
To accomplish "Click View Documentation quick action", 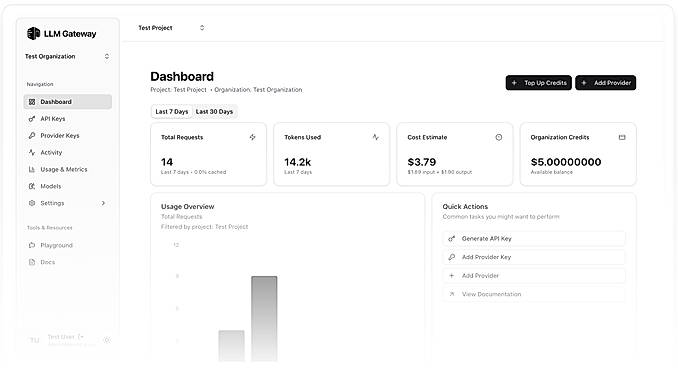I will [x=534, y=294].
